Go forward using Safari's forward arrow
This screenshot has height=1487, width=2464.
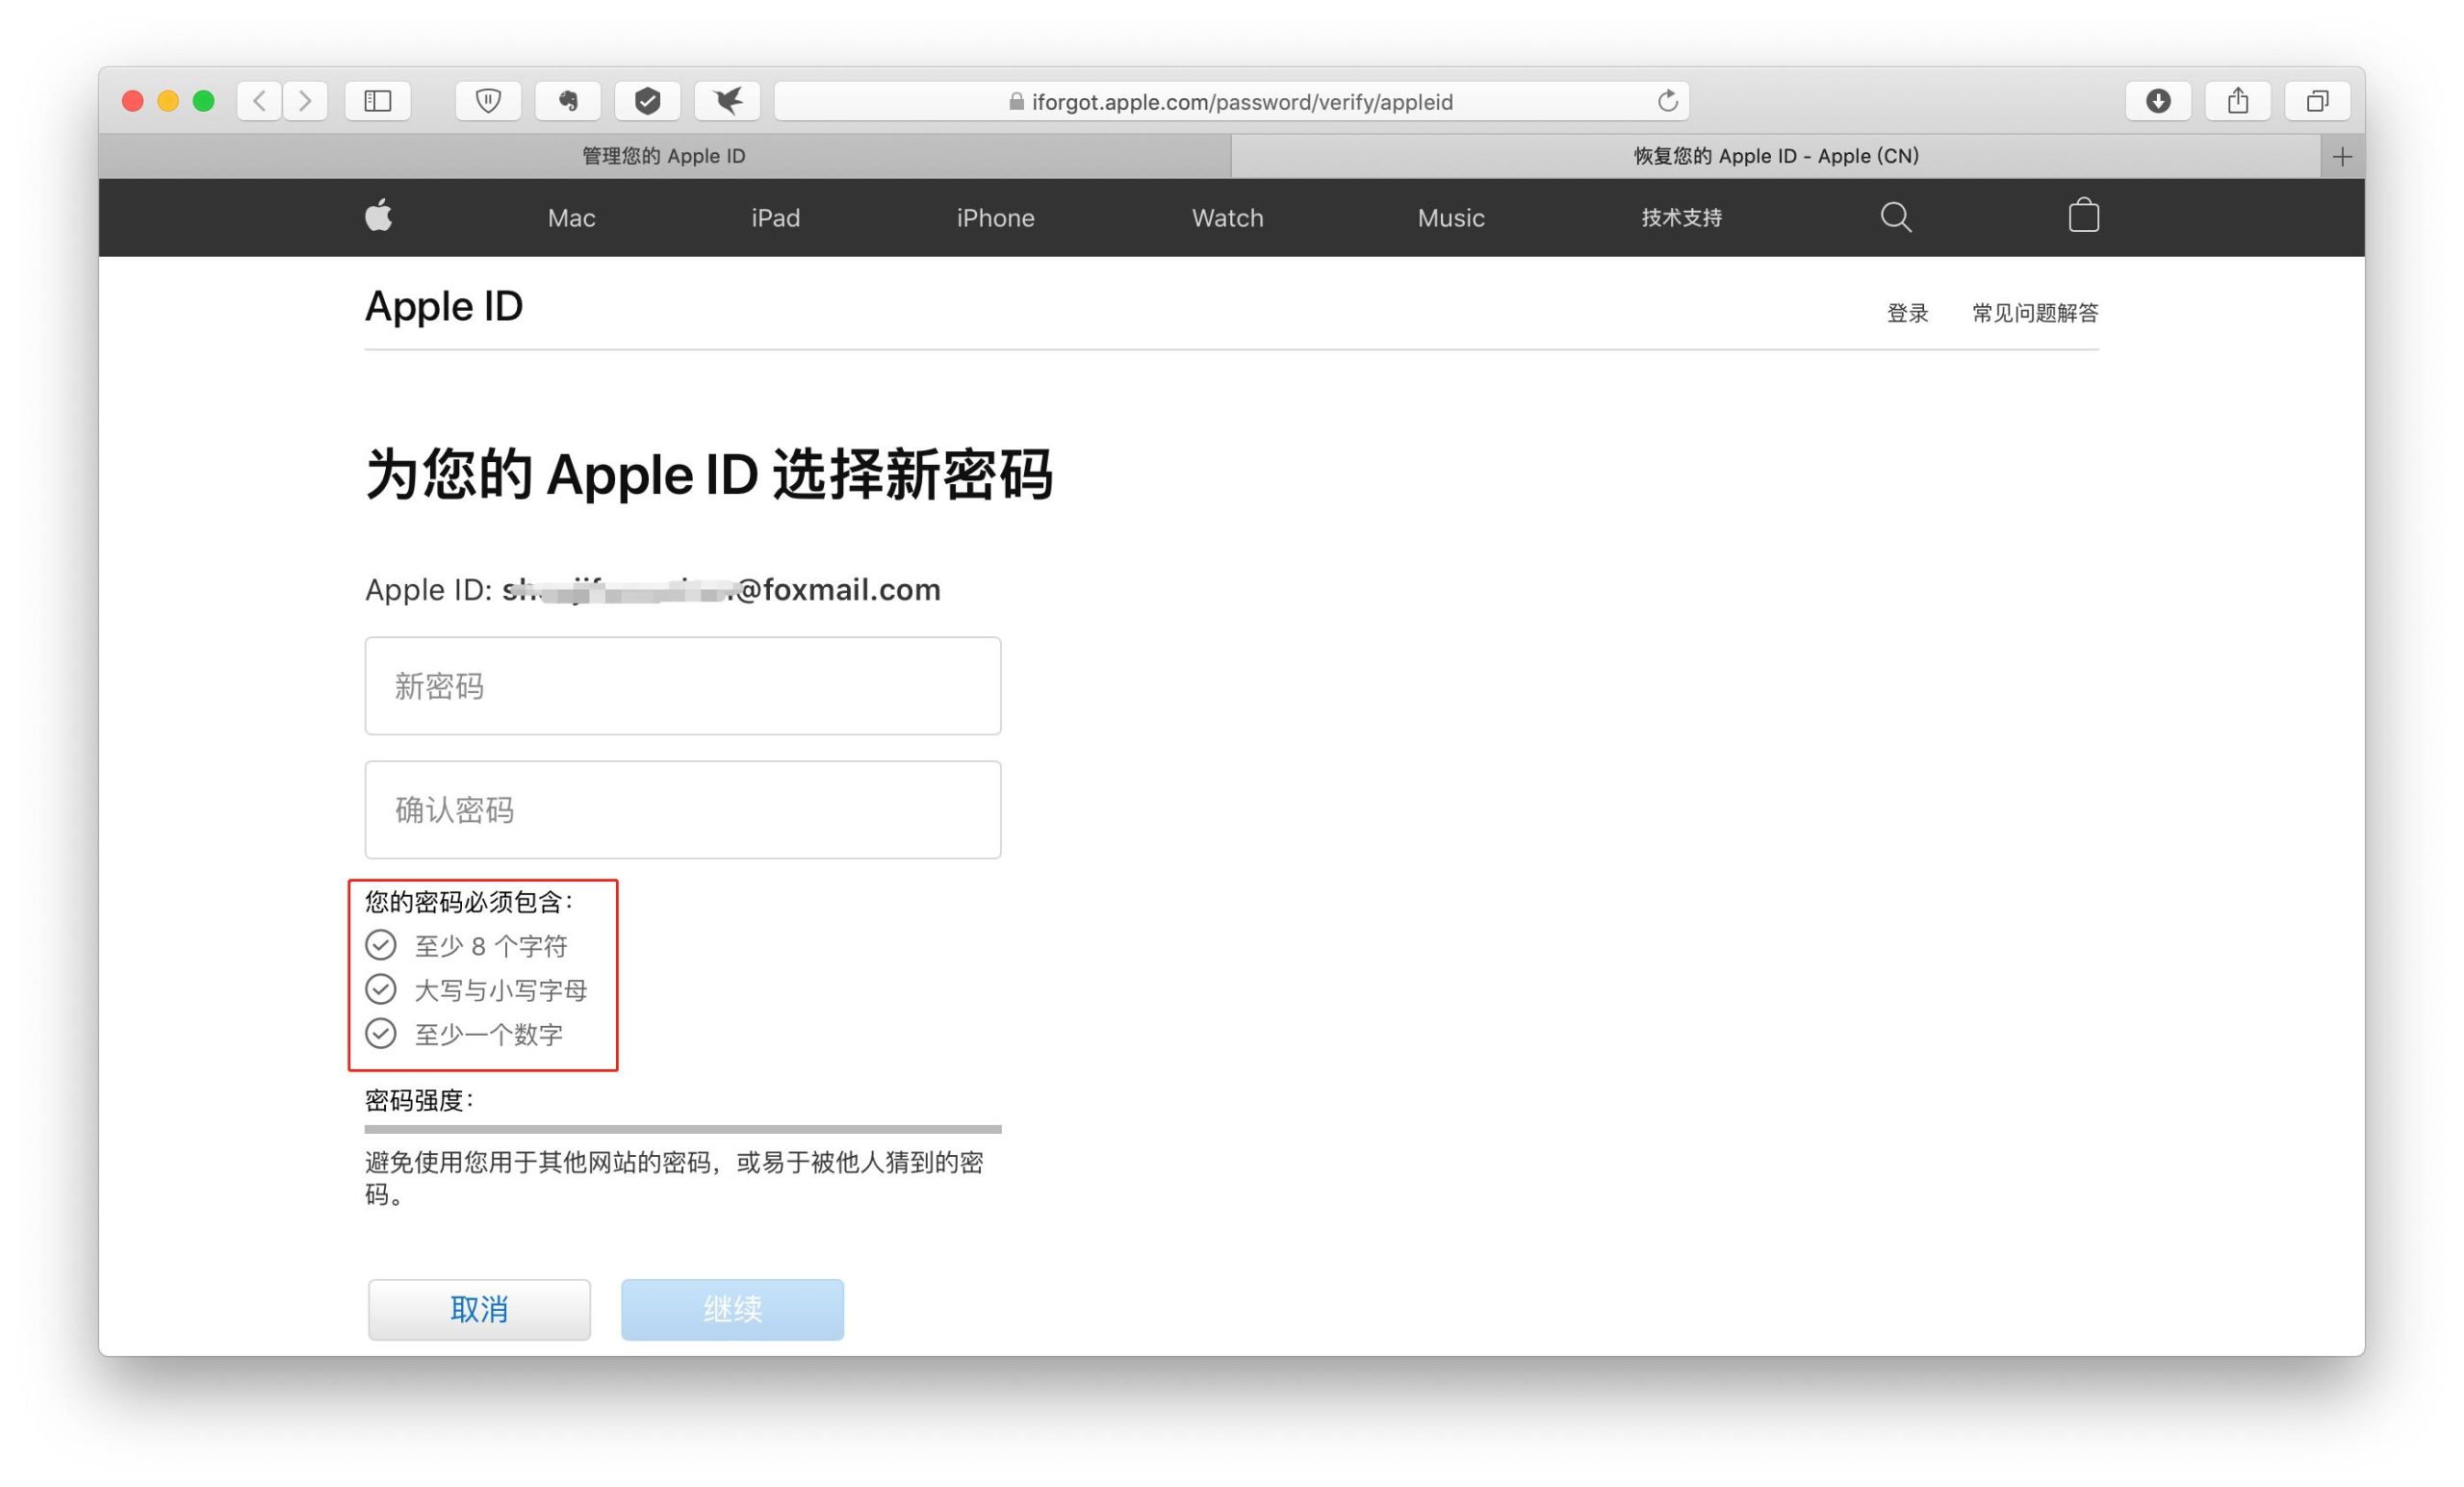305,101
